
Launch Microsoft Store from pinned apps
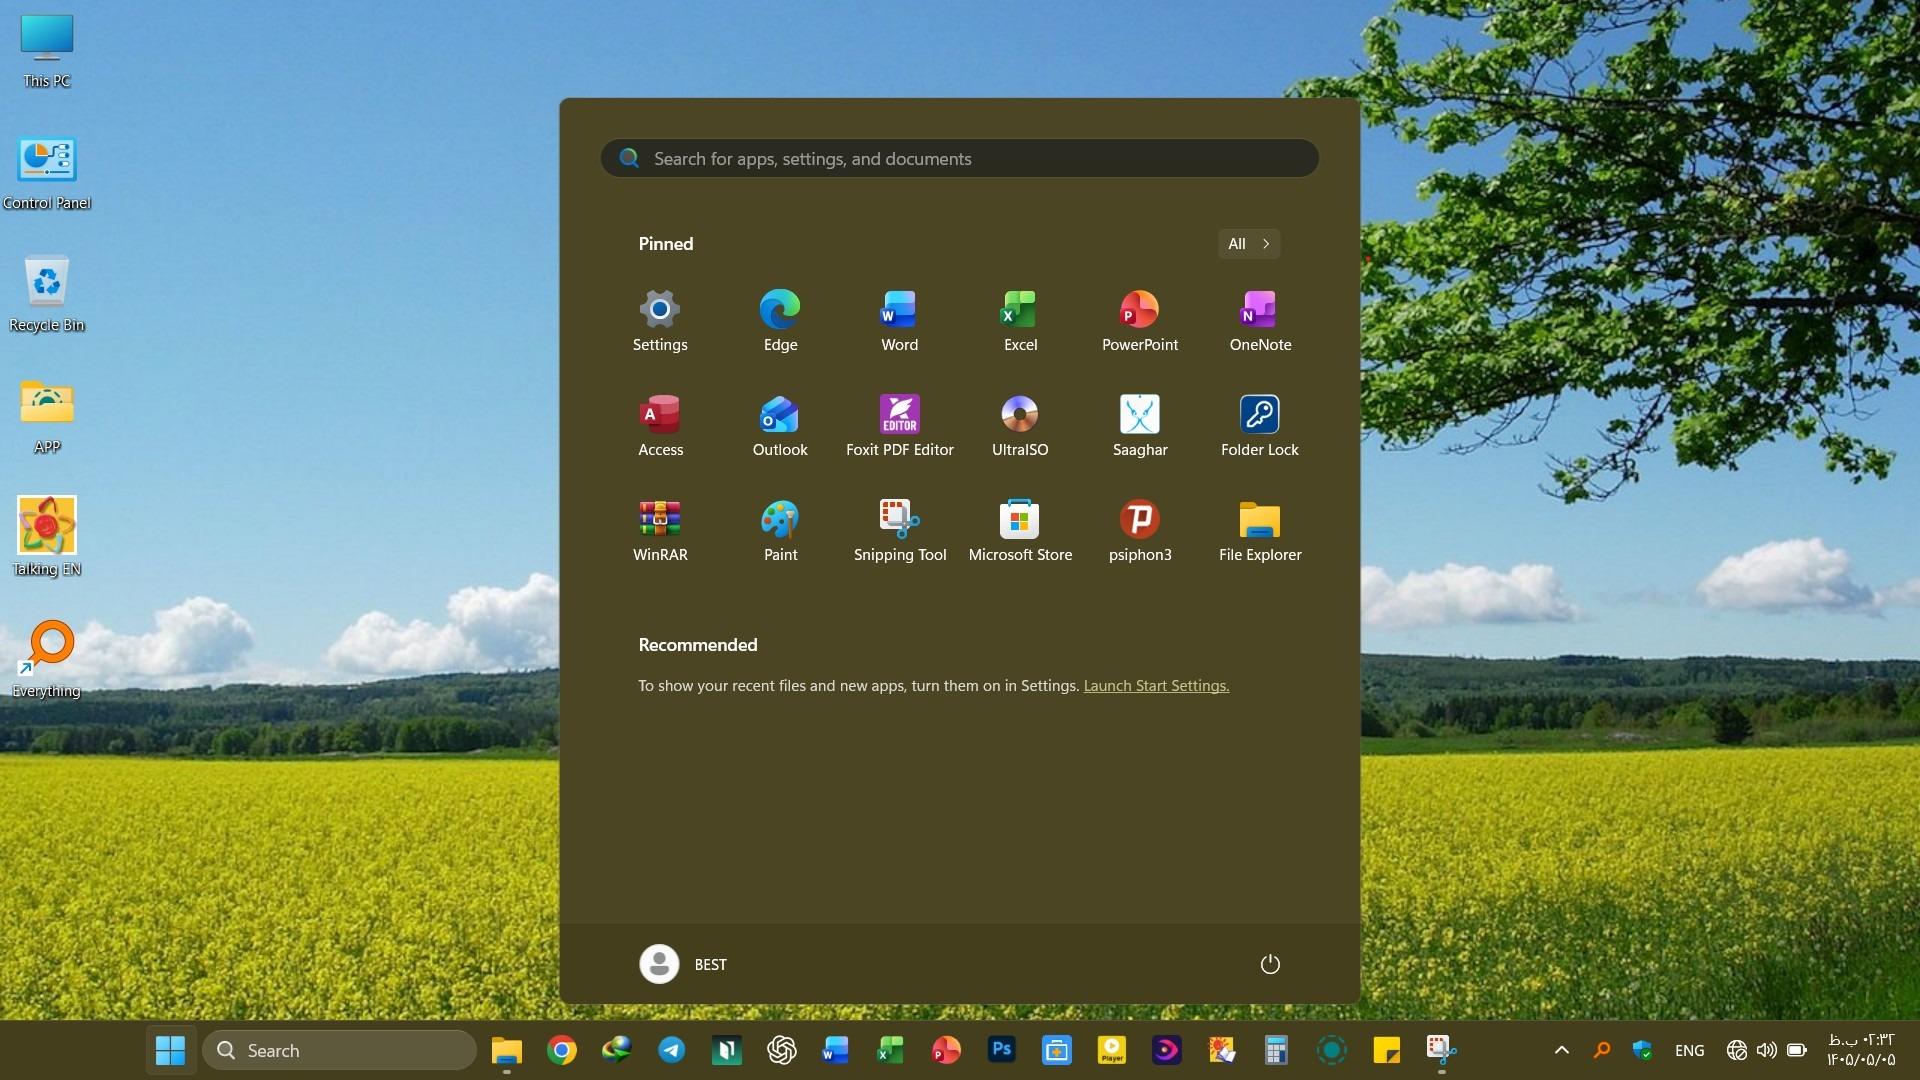[x=1020, y=531]
